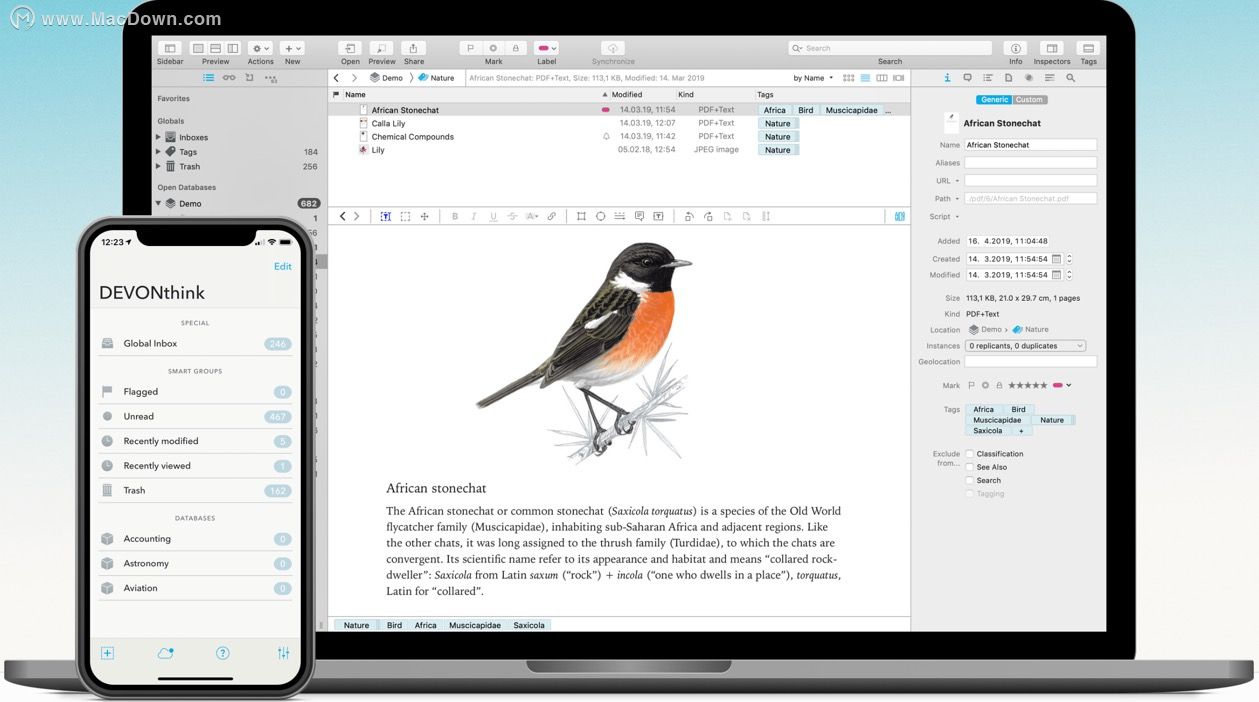Click the Aliases input field
The width and height of the screenshot is (1259, 702).
[x=1030, y=163]
